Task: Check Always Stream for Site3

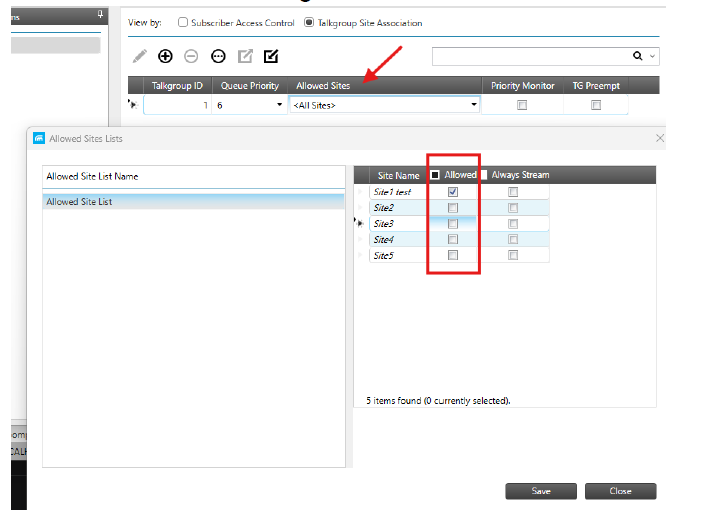Action: [513, 223]
